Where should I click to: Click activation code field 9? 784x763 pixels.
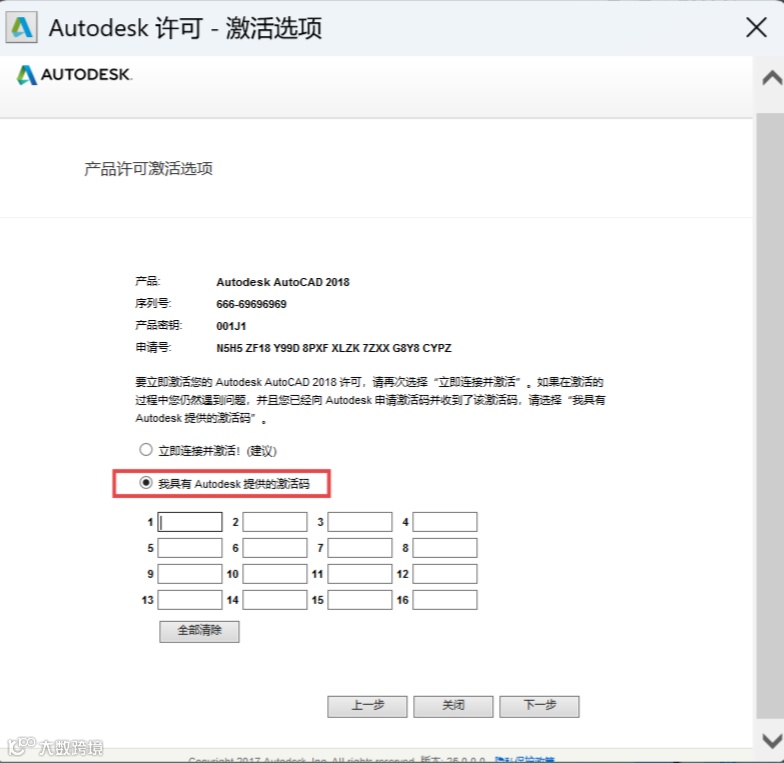[190, 574]
